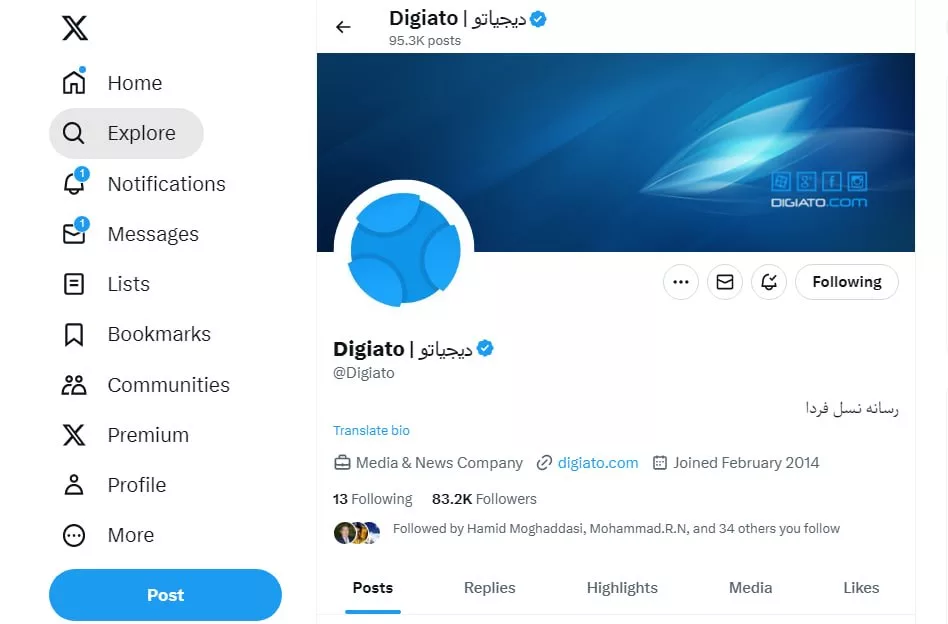Toggle the Following button to unfollow
This screenshot has height=624, width=948.
click(846, 282)
